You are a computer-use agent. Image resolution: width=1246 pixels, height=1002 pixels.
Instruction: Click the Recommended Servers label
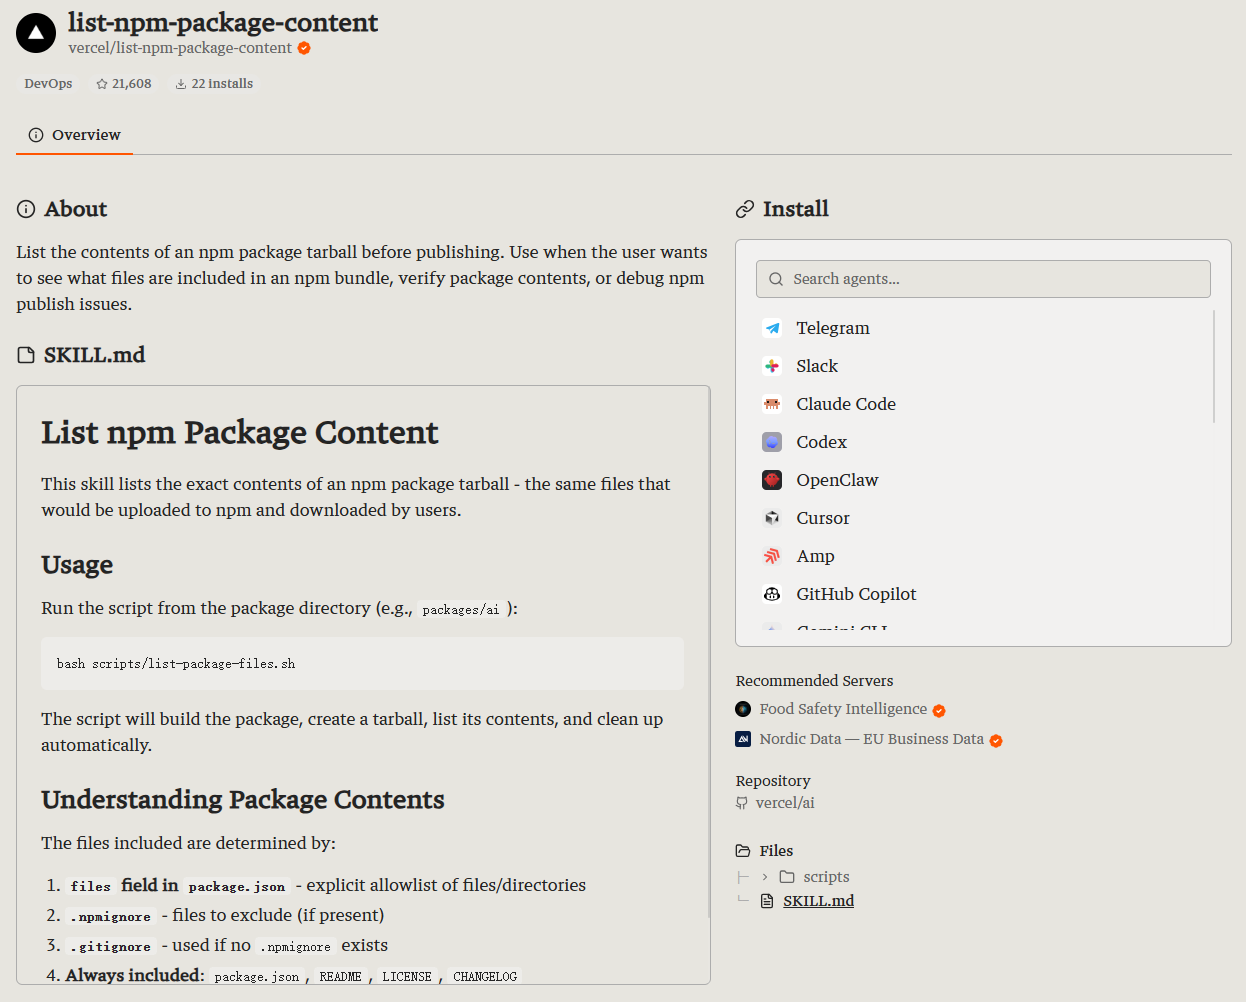click(x=814, y=681)
